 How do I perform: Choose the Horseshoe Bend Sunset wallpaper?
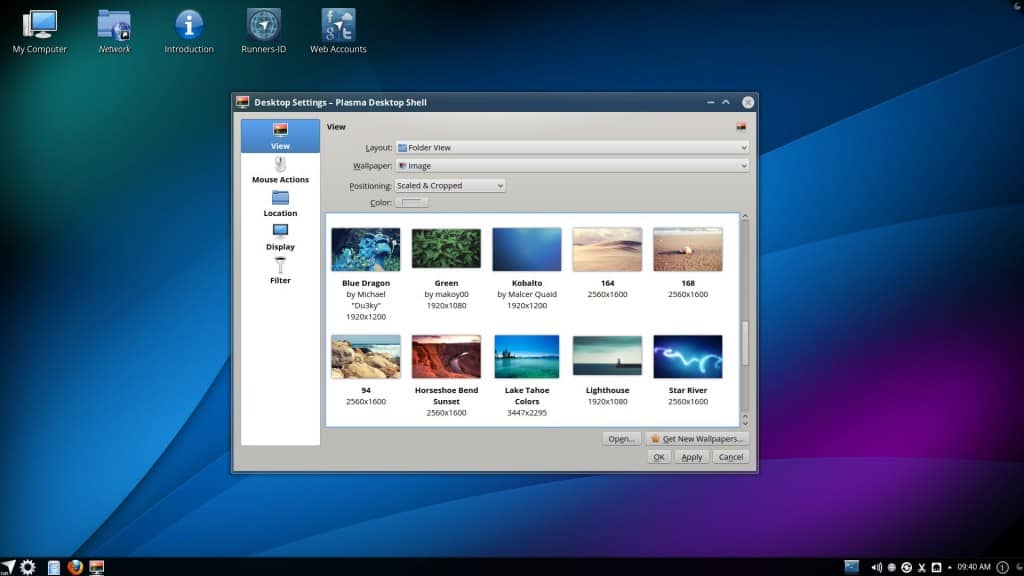click(x=446, y=357)
